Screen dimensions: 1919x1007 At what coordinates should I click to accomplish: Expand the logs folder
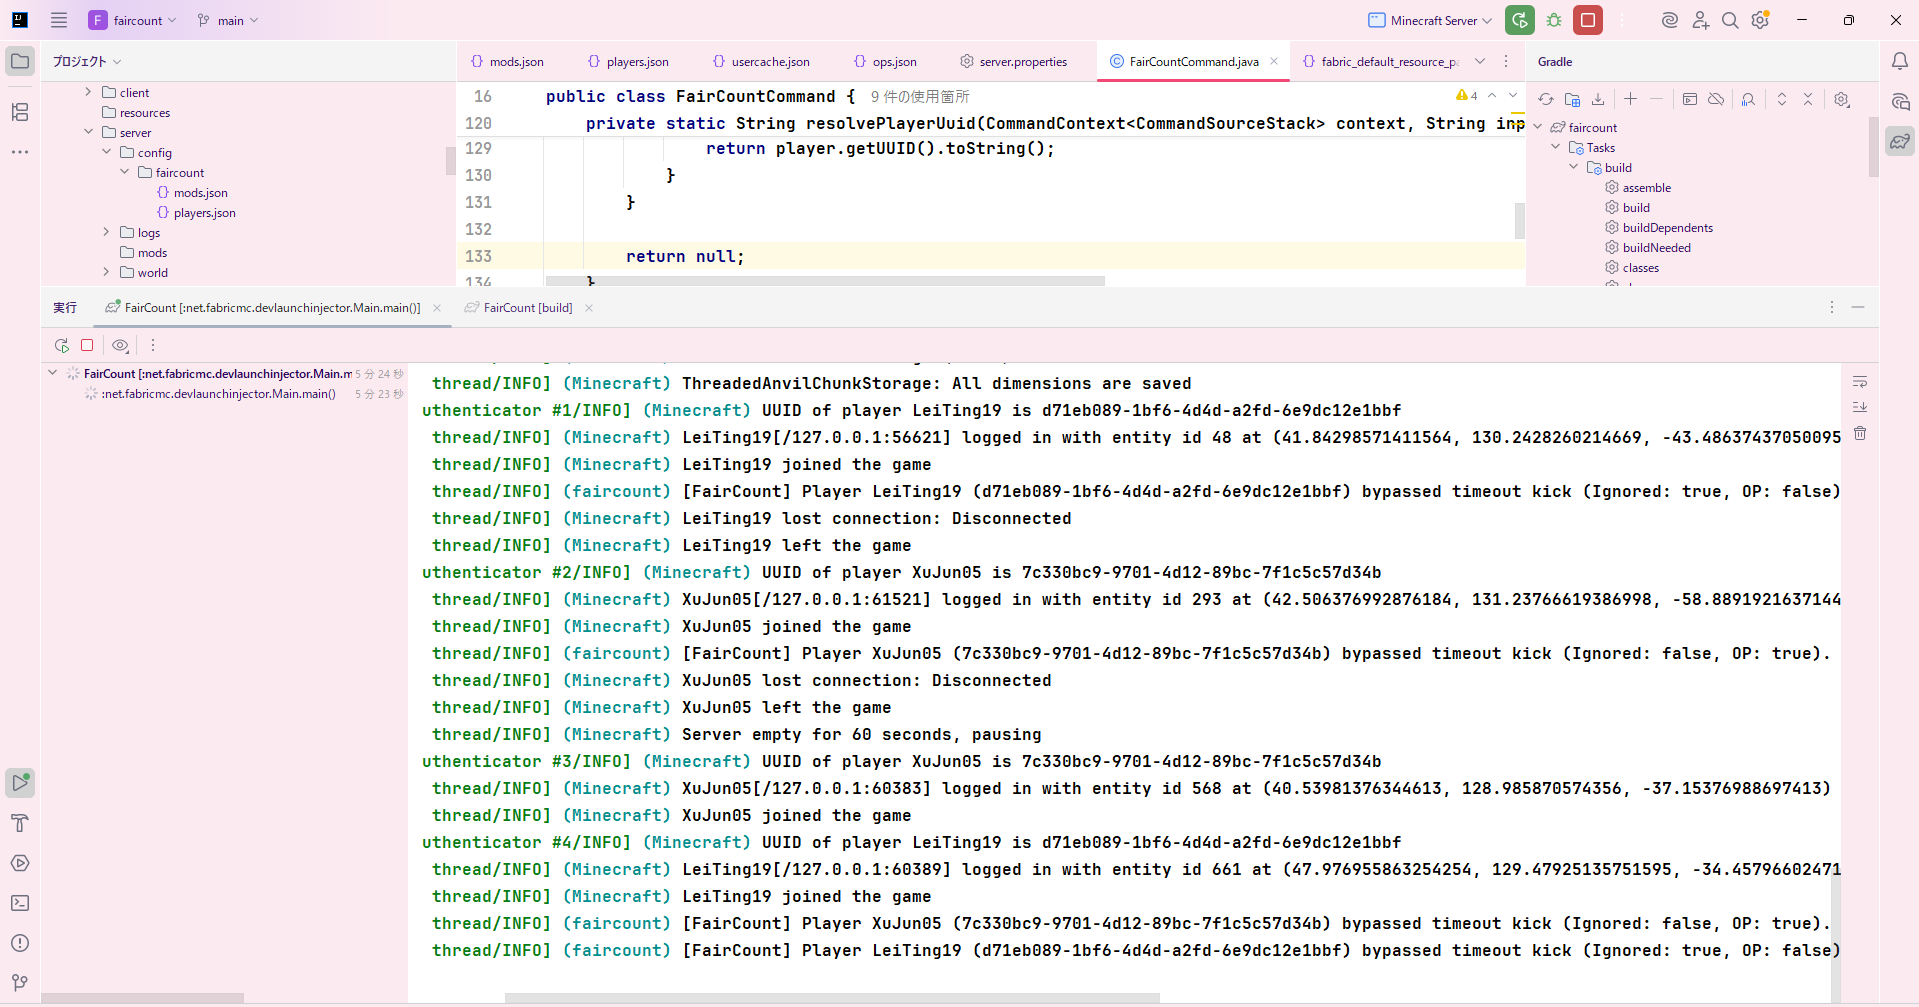coord(106,232)
